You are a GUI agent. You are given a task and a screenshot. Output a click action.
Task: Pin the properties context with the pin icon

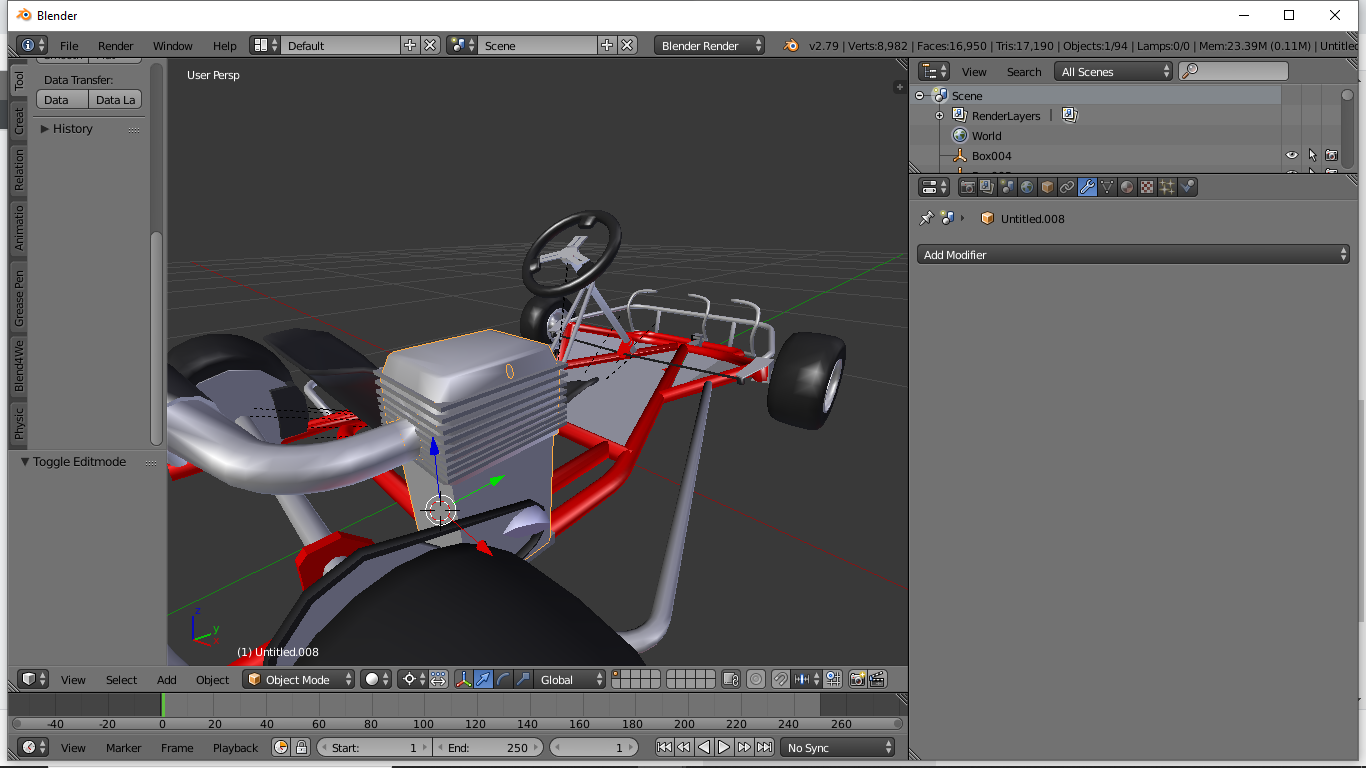(x=926, y=218)
